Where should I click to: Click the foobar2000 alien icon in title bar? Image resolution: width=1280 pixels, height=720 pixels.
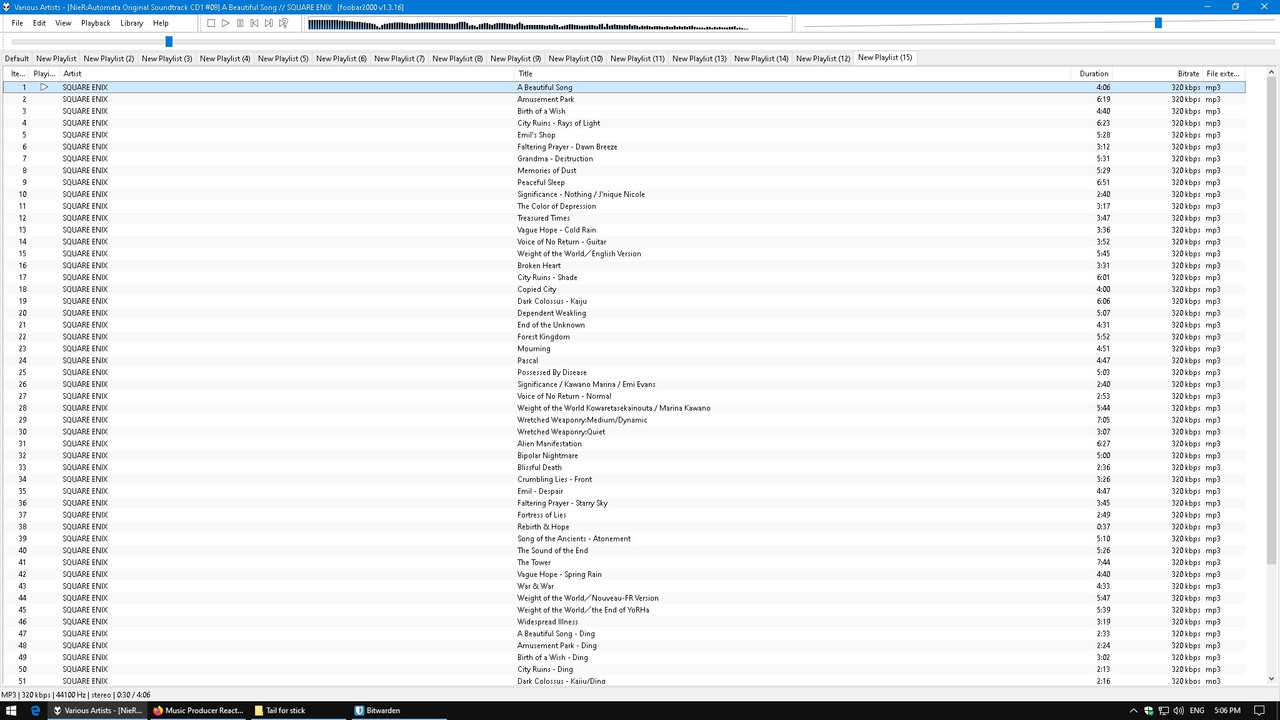[7, 7]
